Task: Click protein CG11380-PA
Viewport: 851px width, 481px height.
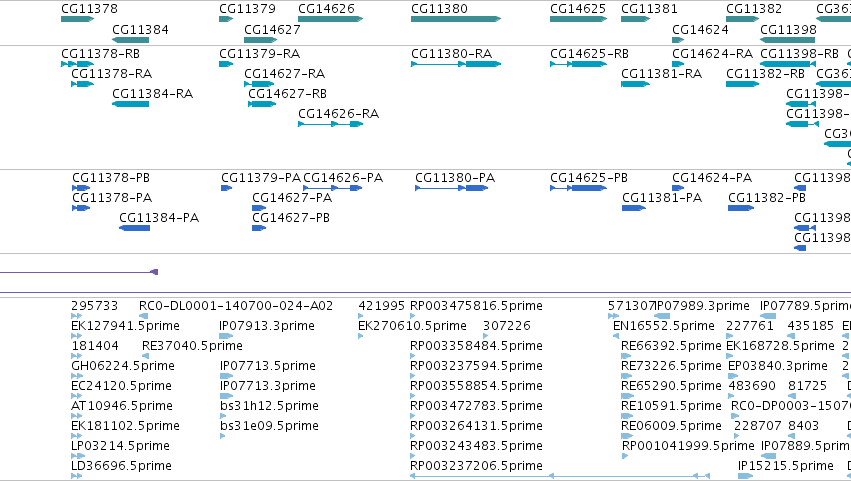Action: coord(455,178)
